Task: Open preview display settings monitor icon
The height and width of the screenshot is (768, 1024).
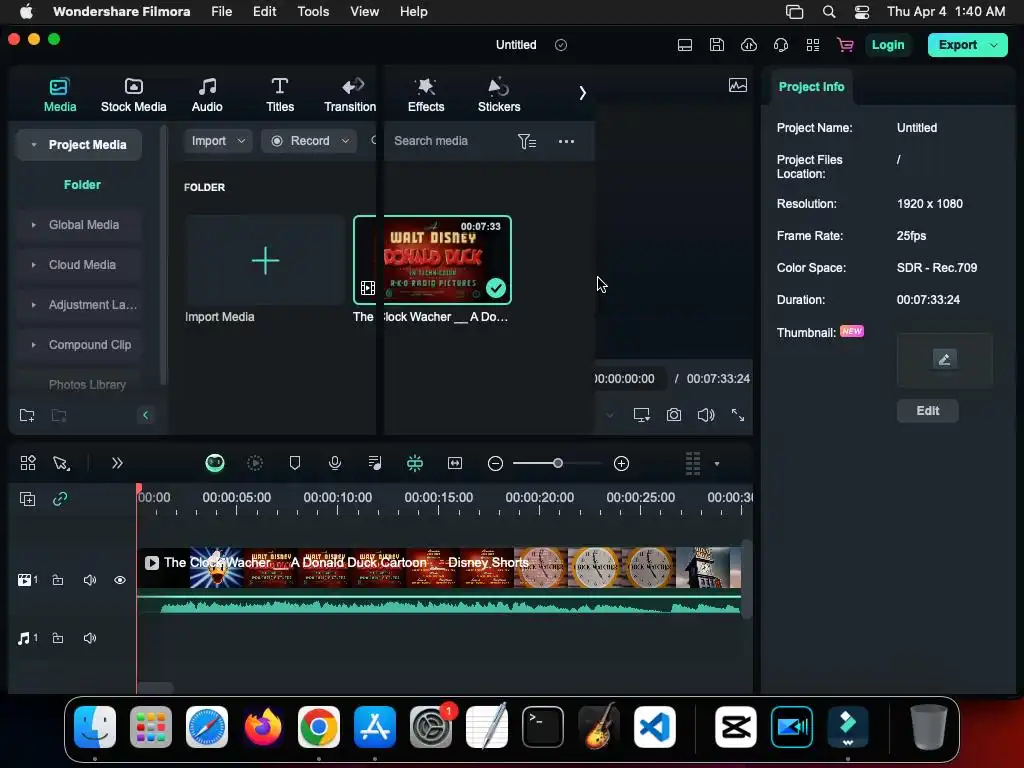Action: tap(642, 415)
